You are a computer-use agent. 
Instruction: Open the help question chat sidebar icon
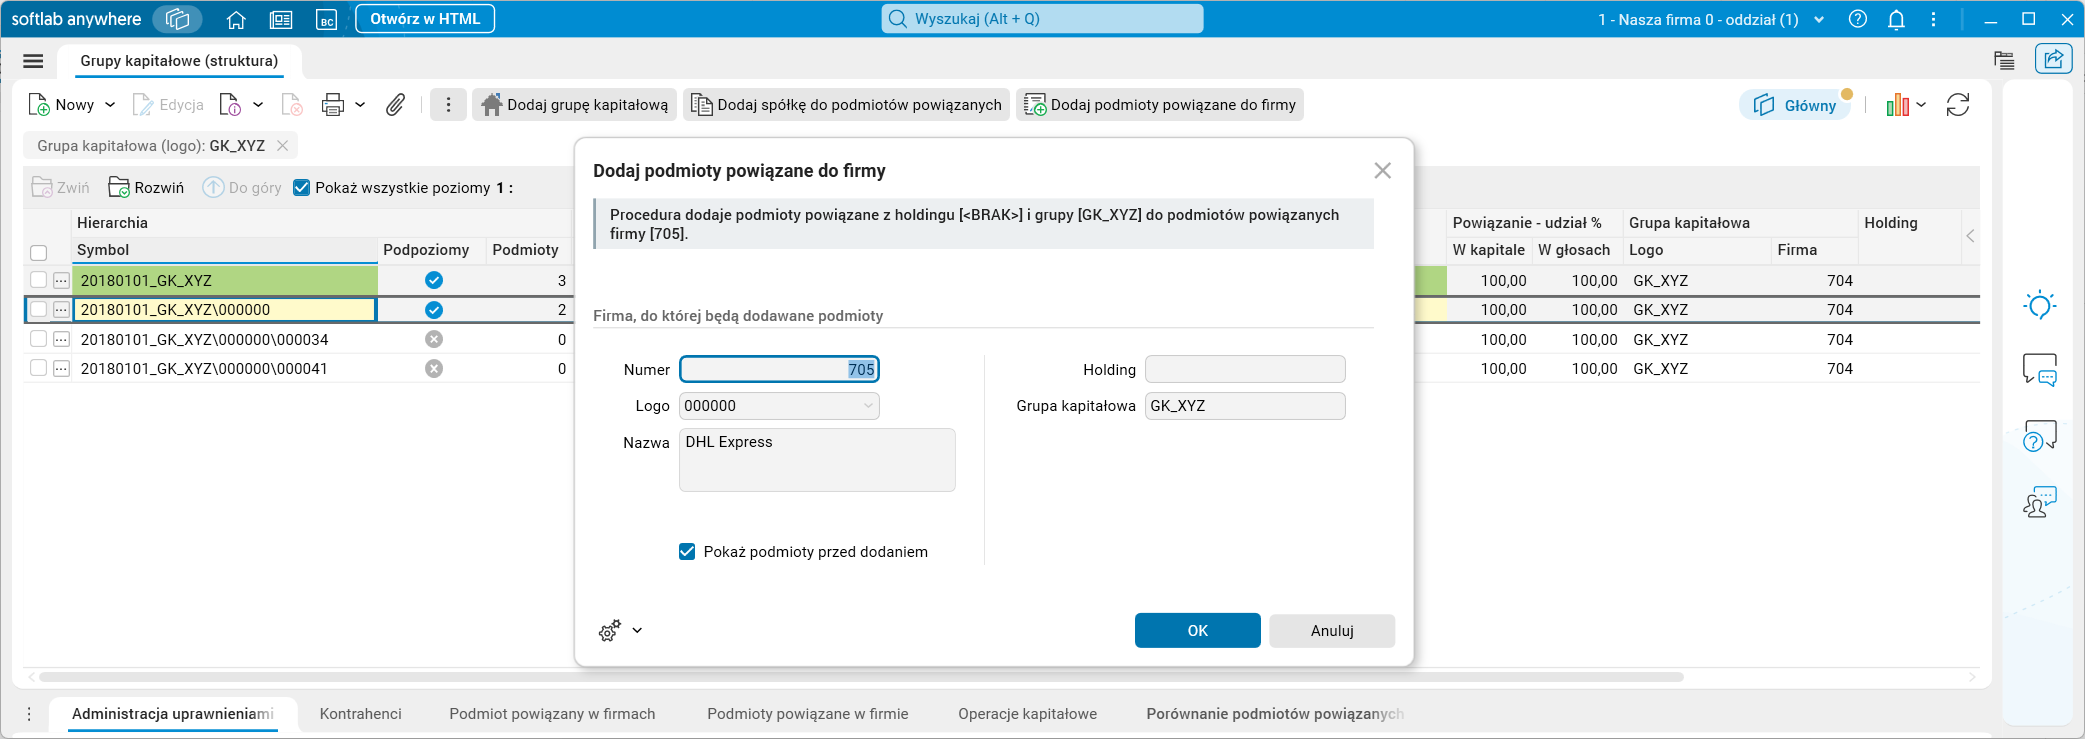pyautogui.click(x=2040, y=436)
